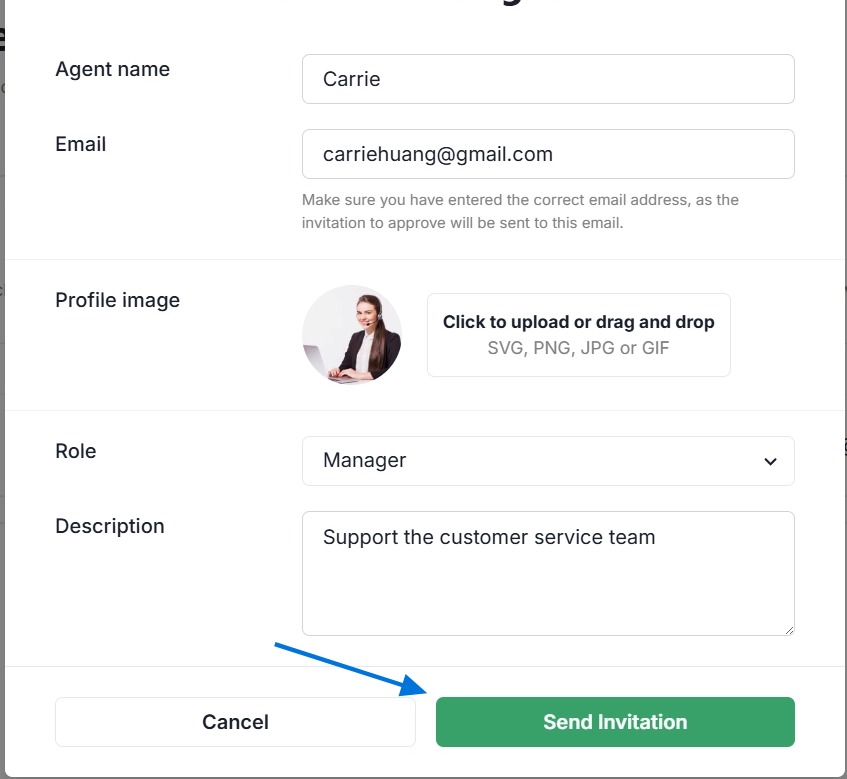
Task: Click the agent profile photo avatar
Action: [352, 335]
